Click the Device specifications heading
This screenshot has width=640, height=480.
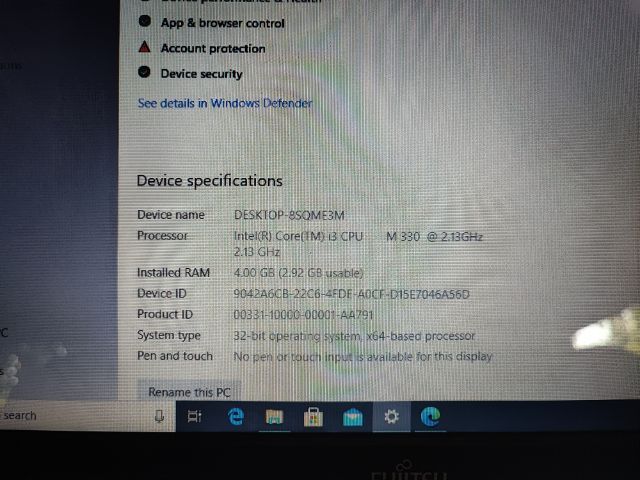point(209,181)
